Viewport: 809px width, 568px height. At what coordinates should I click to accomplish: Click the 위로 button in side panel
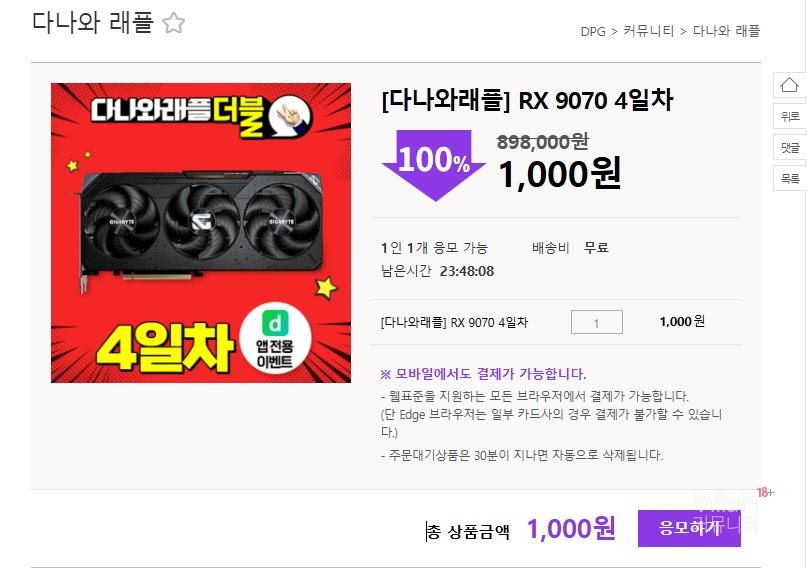tap(789, 117)
